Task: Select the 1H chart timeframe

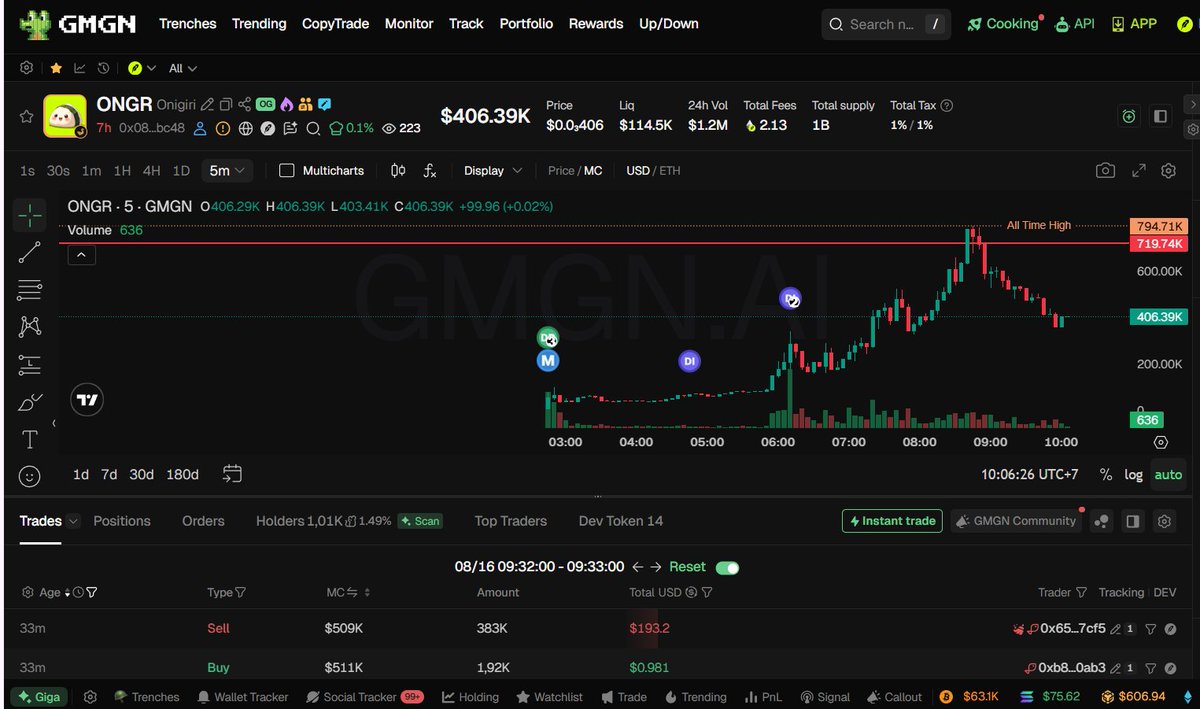Action: tap(122, 171)
